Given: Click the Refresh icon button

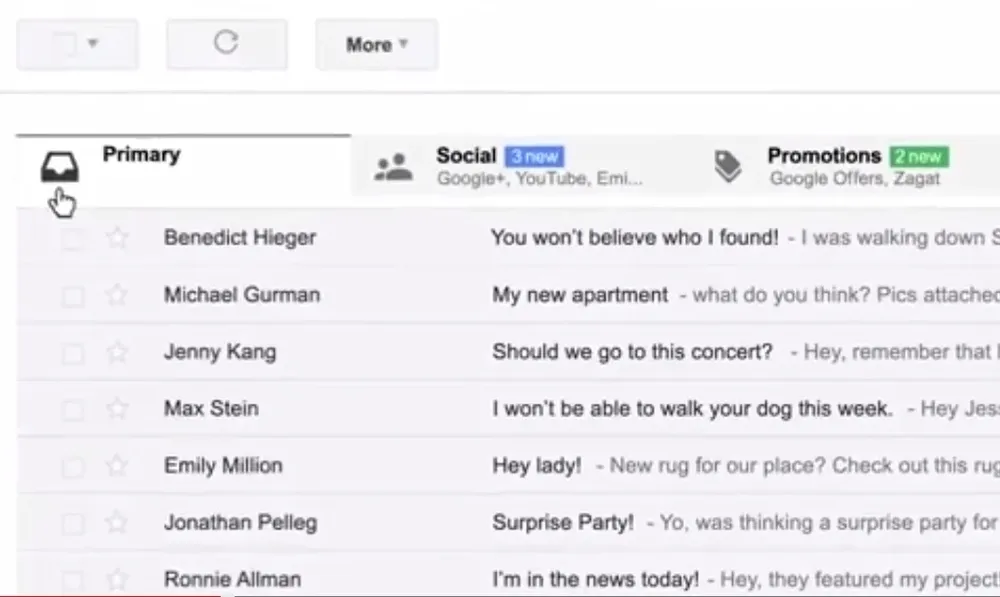Looking at the screenshot, I should [226, 44].
